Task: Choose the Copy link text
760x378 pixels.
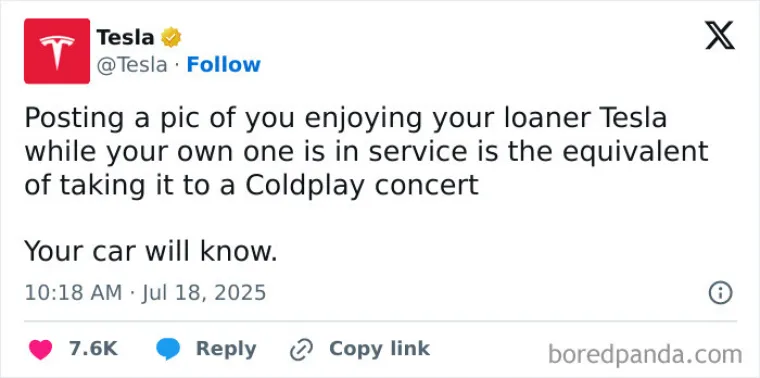Action: click(380, 348)
